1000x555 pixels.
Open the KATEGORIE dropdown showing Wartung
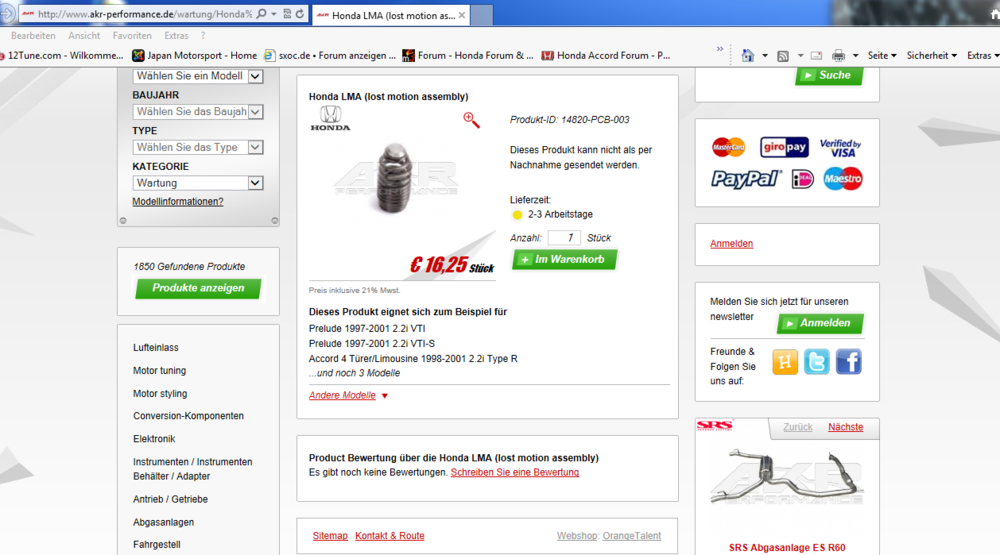198,183
